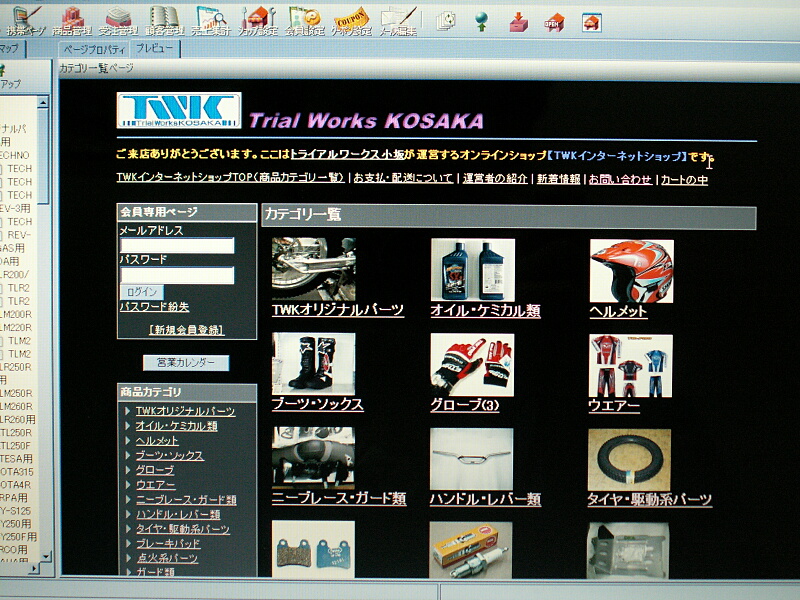Open ニーブレース・ガード類 link under the image

(x=339, y=498)
